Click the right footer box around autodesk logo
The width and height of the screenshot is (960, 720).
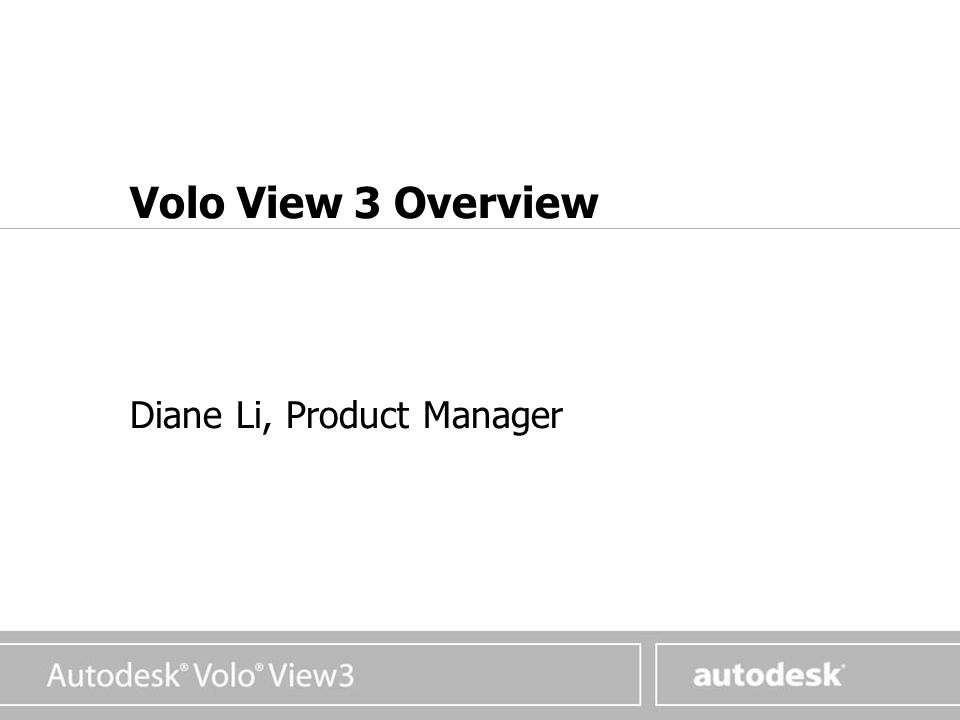pos(808,674)
